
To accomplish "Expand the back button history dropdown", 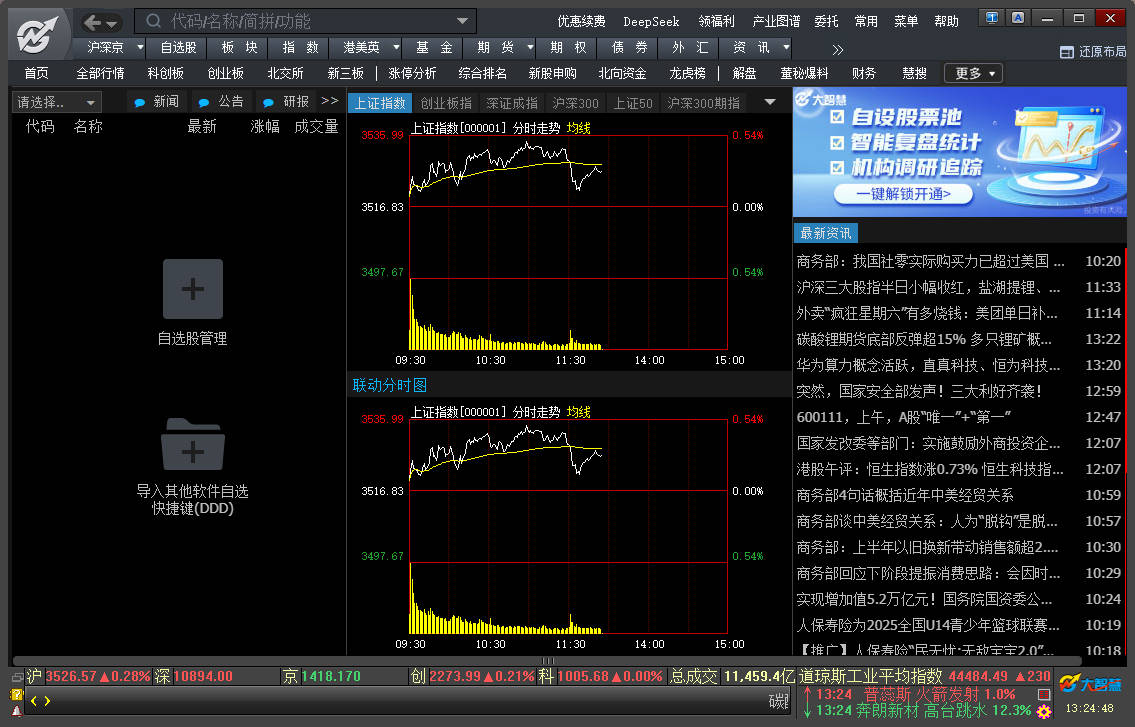I will [x=111, y=24].
